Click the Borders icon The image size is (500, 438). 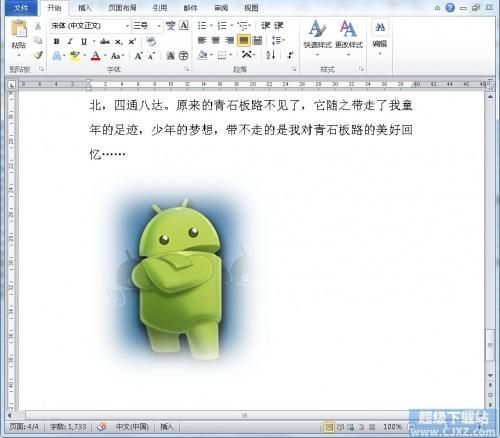tap(222, 55)
